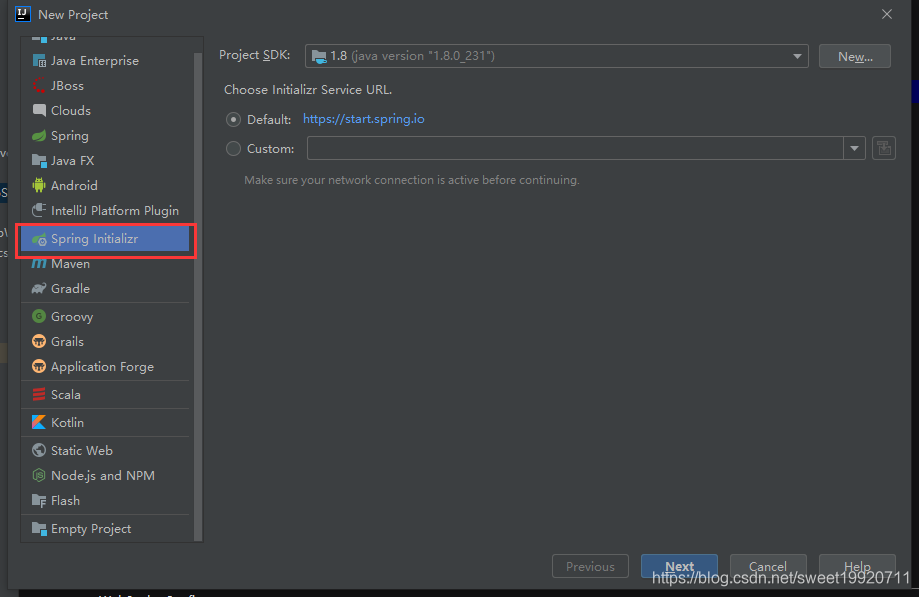Pick Android from the project list
The width and height of the screenshot is (919, 597).
[105, 186]
